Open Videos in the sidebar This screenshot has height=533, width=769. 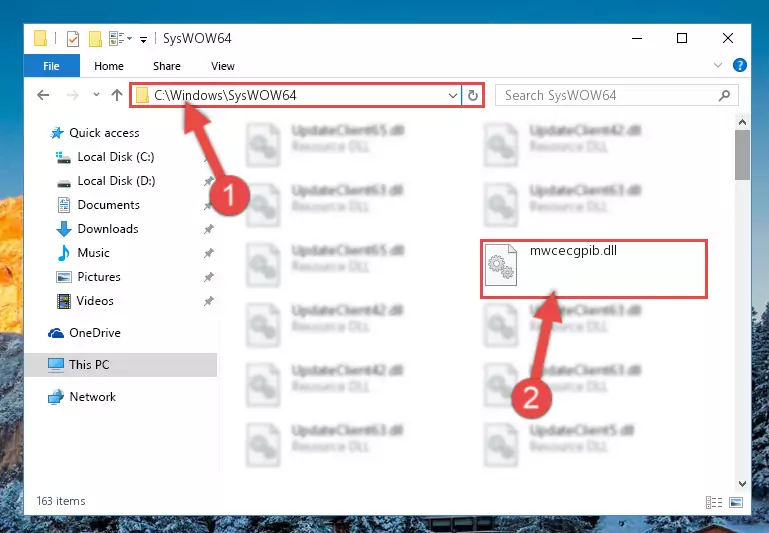point(95,301)
